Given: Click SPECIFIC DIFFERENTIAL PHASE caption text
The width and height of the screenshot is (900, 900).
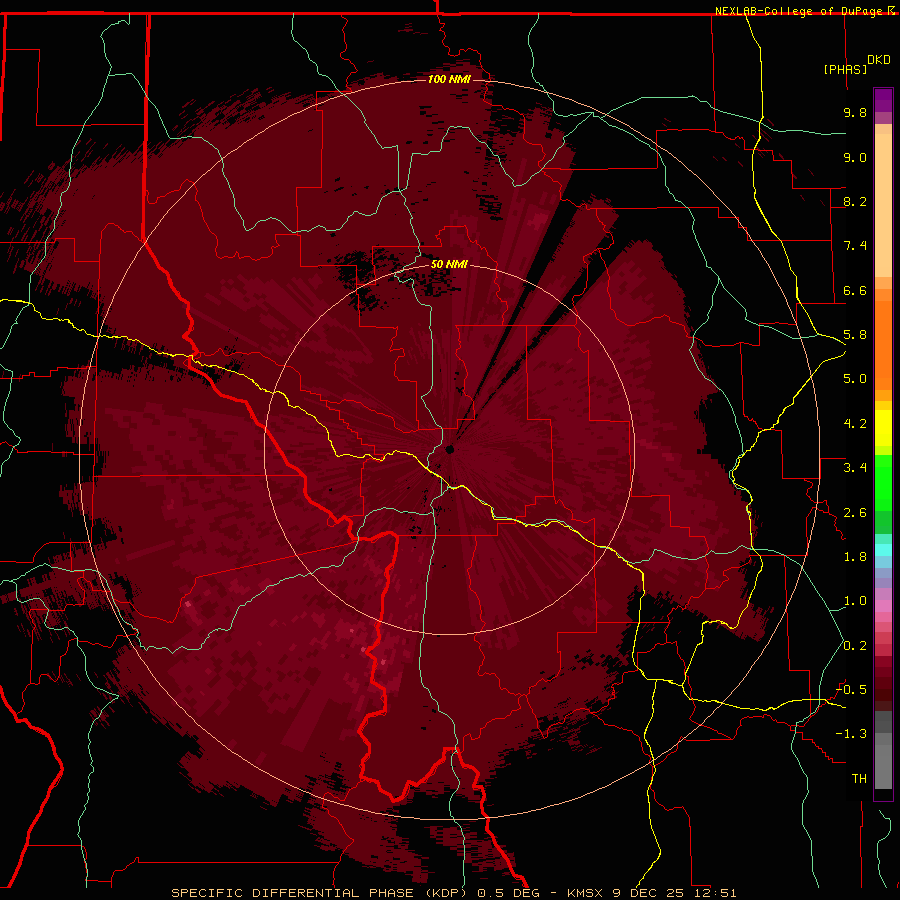Looking at the screenshot, I should coord(293,893).
